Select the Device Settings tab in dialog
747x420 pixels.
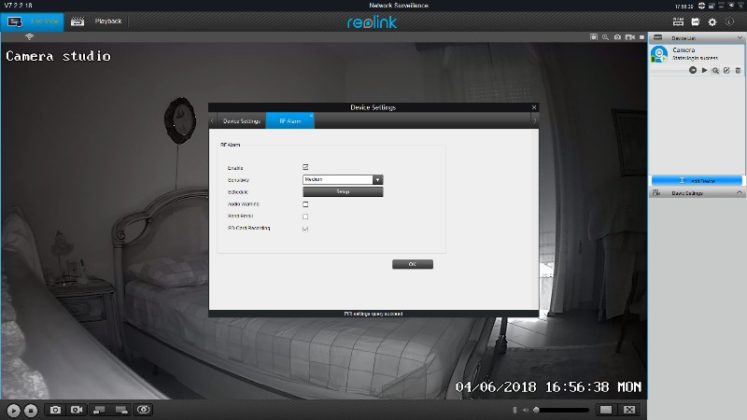coord(242,121)
